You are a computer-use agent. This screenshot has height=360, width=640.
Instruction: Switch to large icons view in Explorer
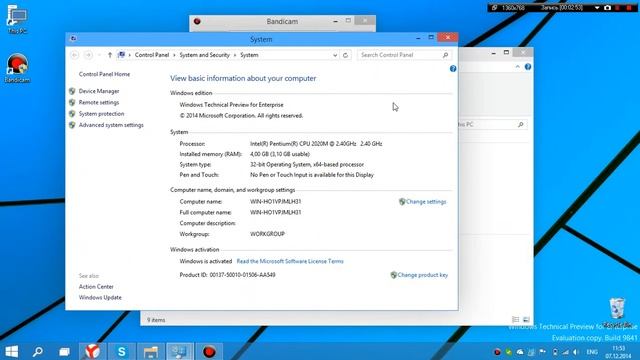pyautogui.click(x=526, y=320)
